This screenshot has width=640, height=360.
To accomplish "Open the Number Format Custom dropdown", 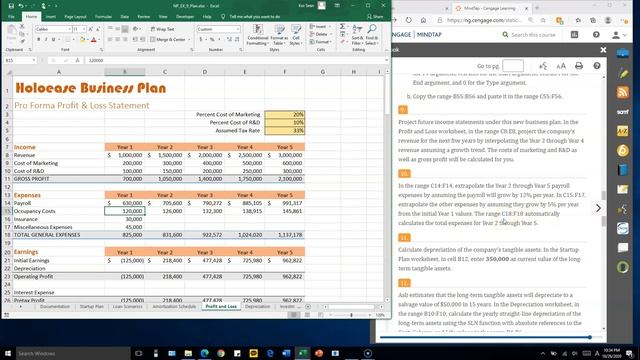I will click(238, 29).
